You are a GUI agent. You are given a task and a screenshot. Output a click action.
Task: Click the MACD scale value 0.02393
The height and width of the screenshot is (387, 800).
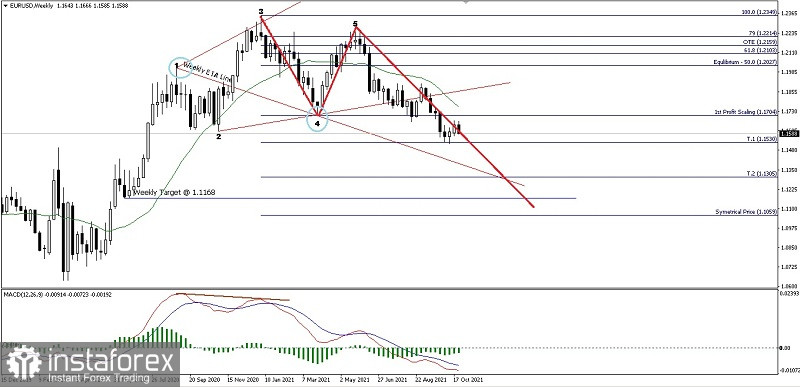[788, 294]
